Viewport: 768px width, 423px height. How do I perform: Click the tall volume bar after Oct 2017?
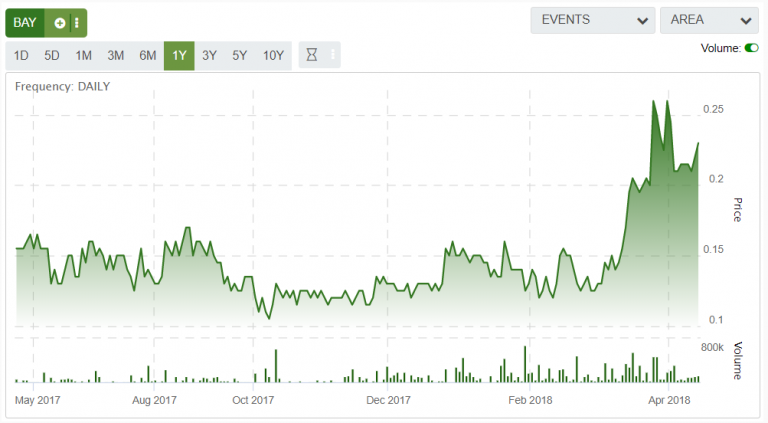pyautogui.click(x=276, y=366)
